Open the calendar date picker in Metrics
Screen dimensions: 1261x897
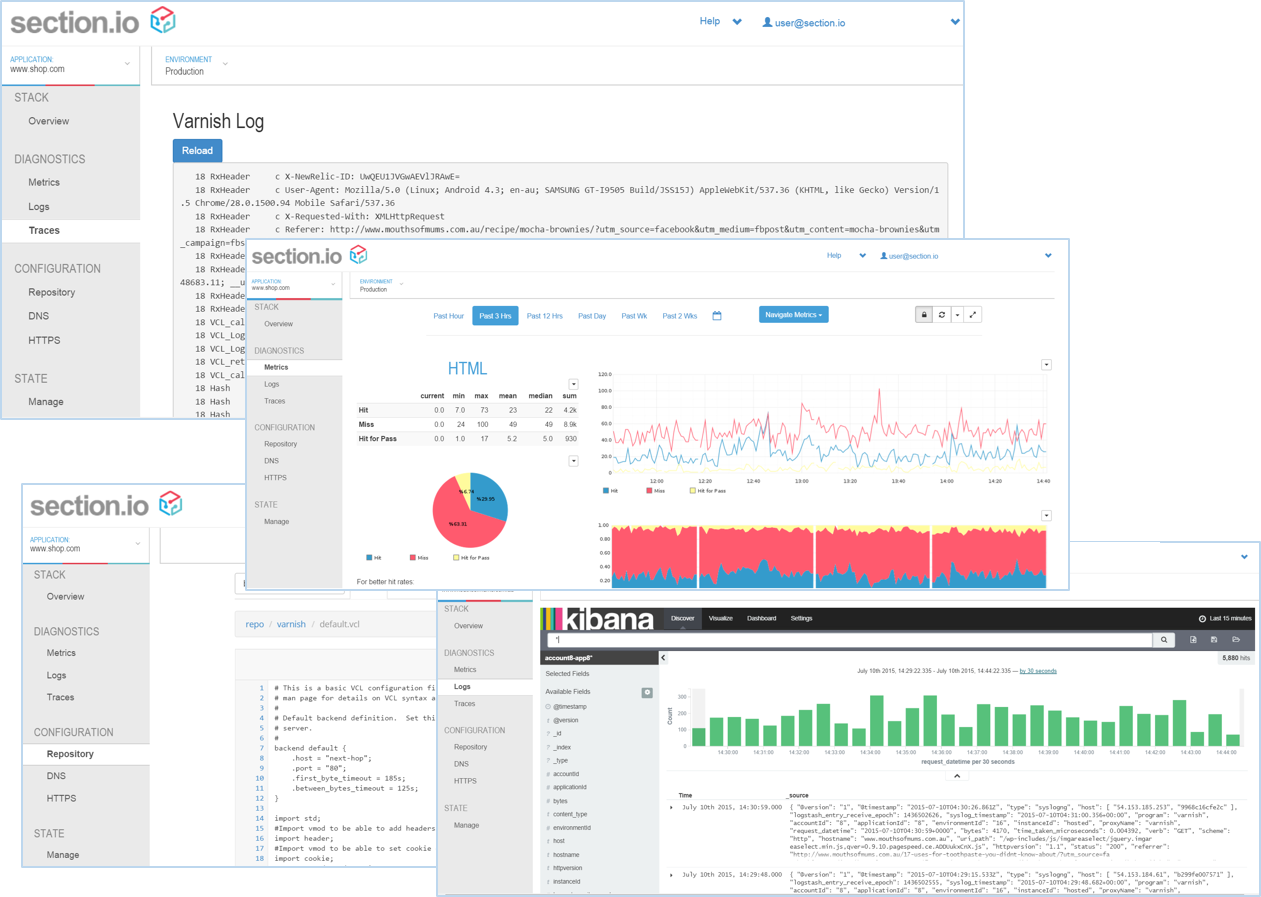pos(717,316)
